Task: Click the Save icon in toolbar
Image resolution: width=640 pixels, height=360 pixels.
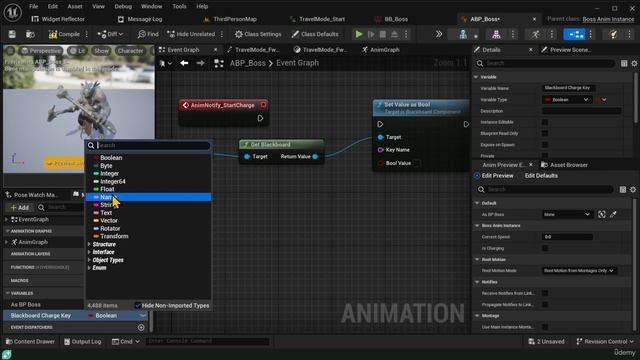Action: (x=12, y=34)
